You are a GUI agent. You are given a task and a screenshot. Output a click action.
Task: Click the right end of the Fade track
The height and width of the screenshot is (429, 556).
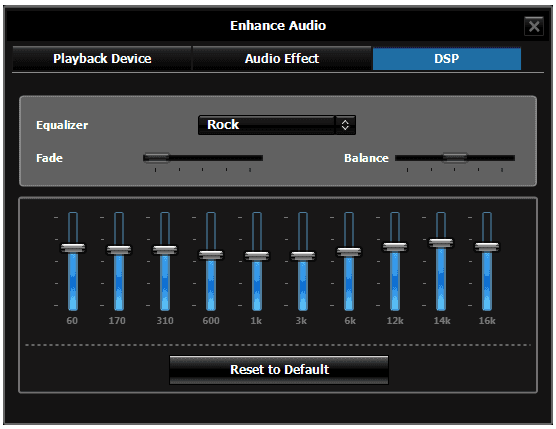(x=261, y=158)
